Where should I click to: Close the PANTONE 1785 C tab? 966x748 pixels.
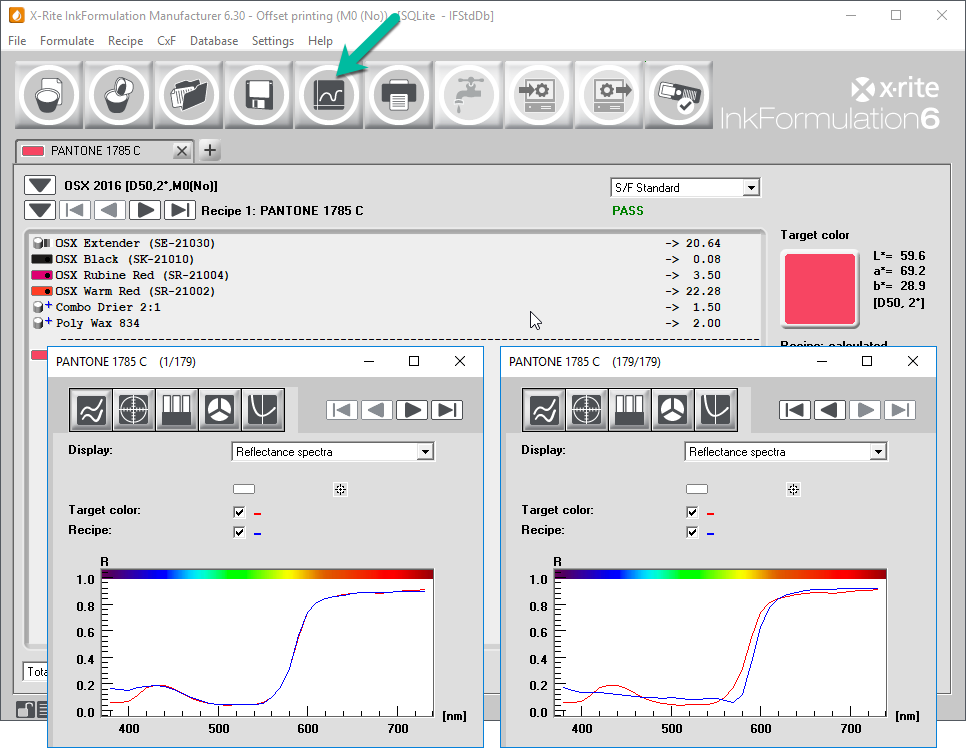pos(181,151)
